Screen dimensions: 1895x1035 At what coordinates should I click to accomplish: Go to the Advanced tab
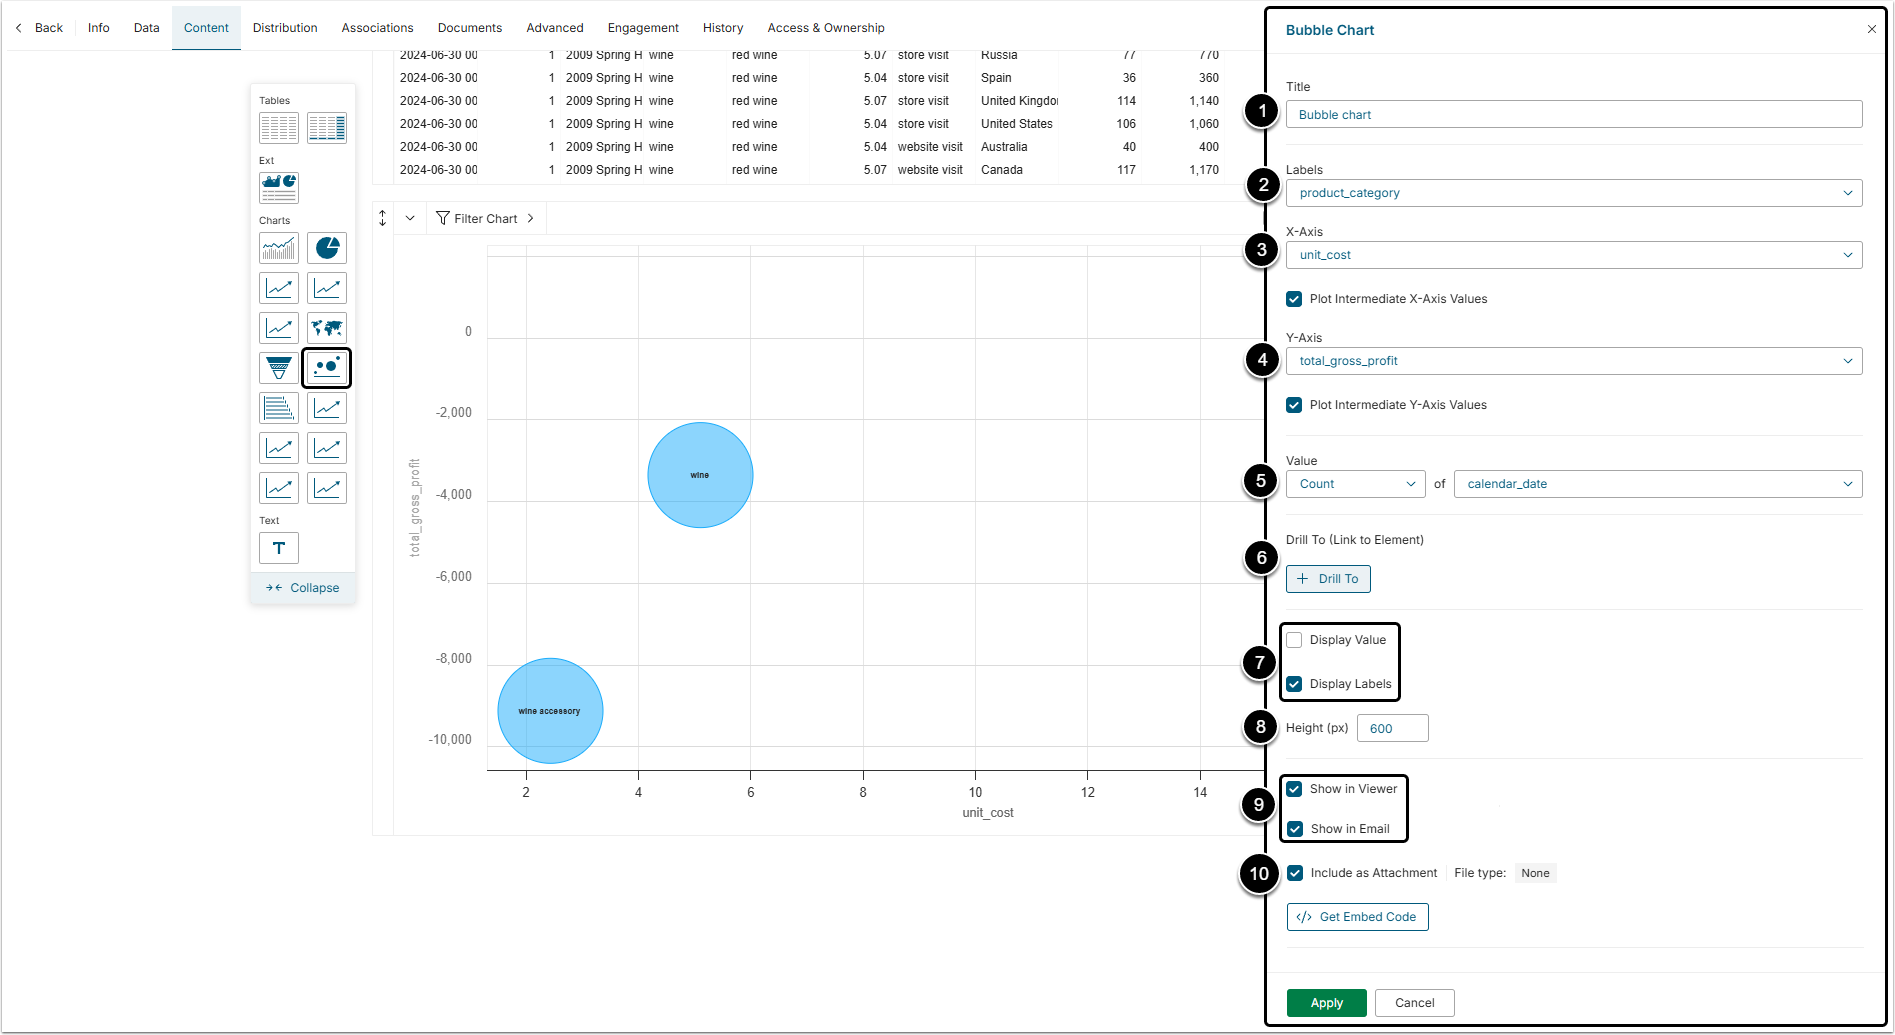[555, 28]
